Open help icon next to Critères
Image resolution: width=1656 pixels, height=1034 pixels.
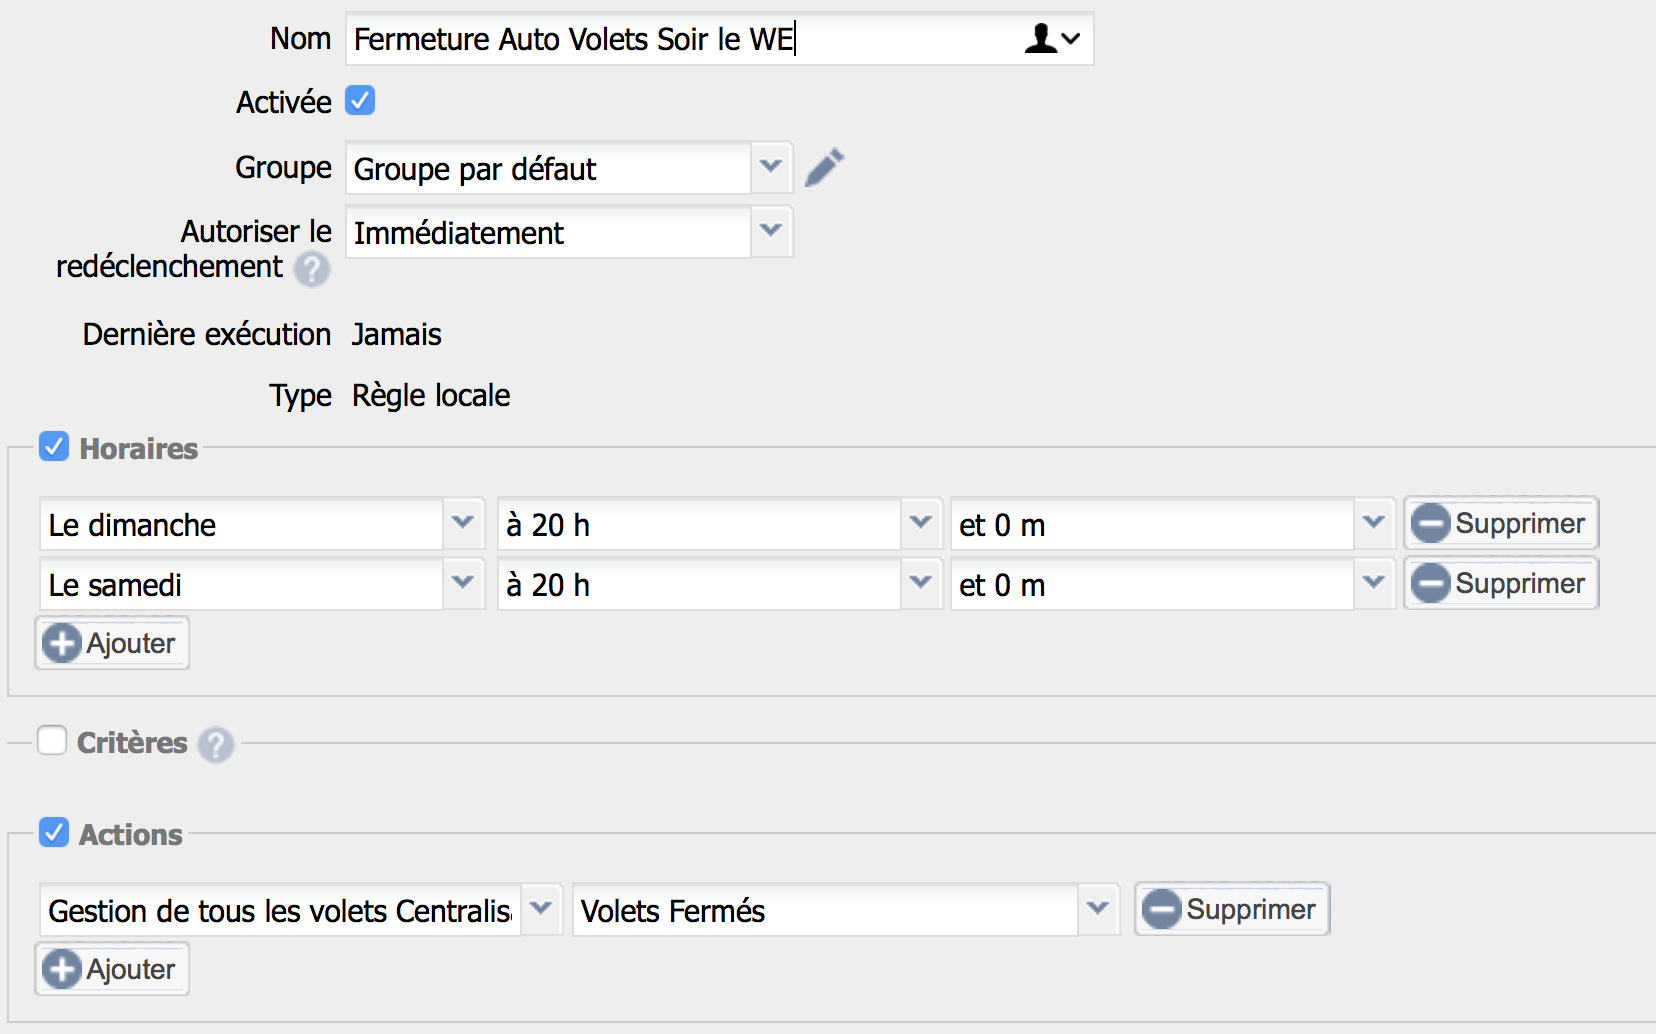point(216,745)
